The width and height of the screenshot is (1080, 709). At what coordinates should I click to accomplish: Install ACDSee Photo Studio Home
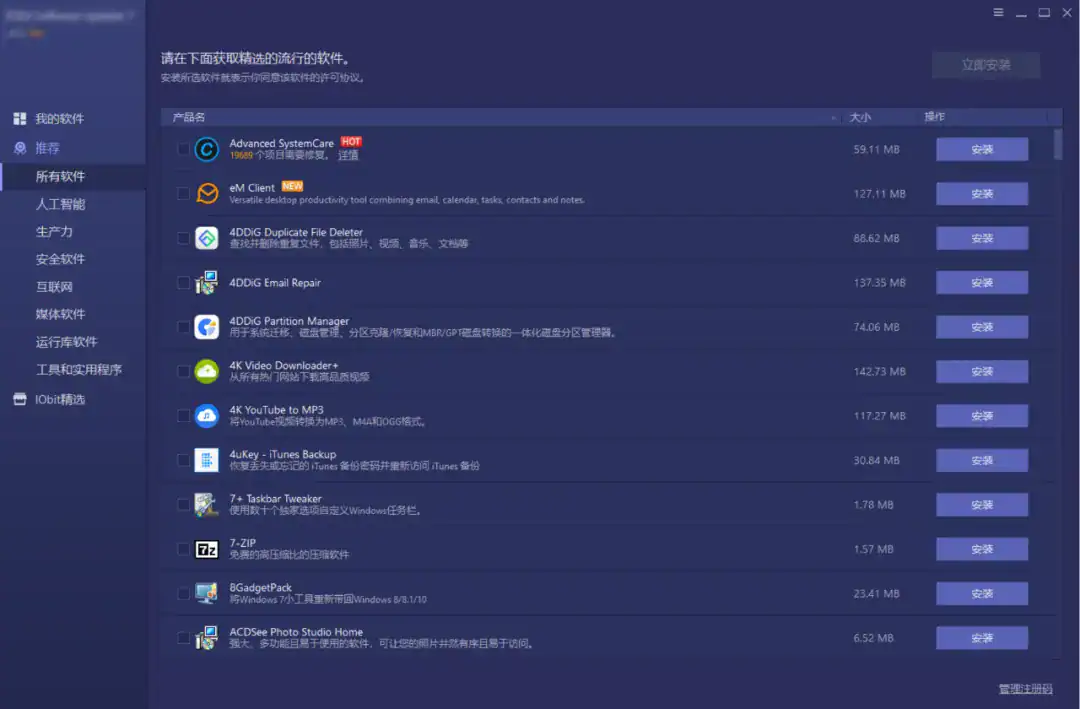click(982, 638)
